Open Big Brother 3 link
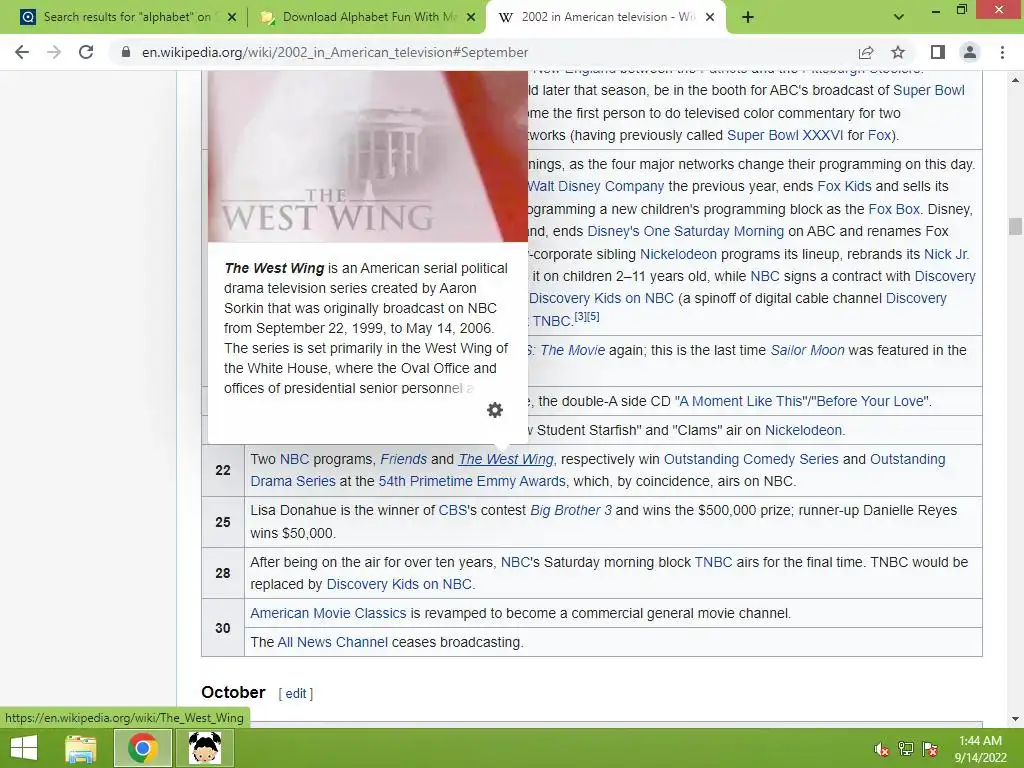This screenshot has height=768, width=1024. tap(571, 510)
